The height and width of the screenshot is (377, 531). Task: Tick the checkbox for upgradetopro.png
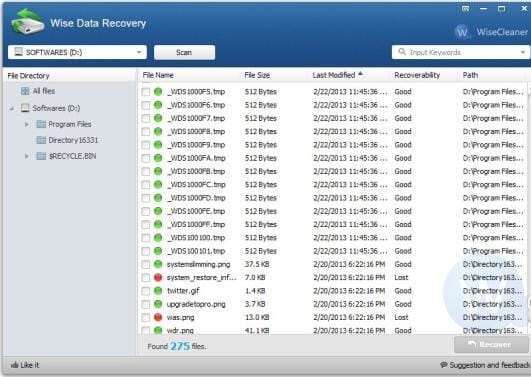146,304
